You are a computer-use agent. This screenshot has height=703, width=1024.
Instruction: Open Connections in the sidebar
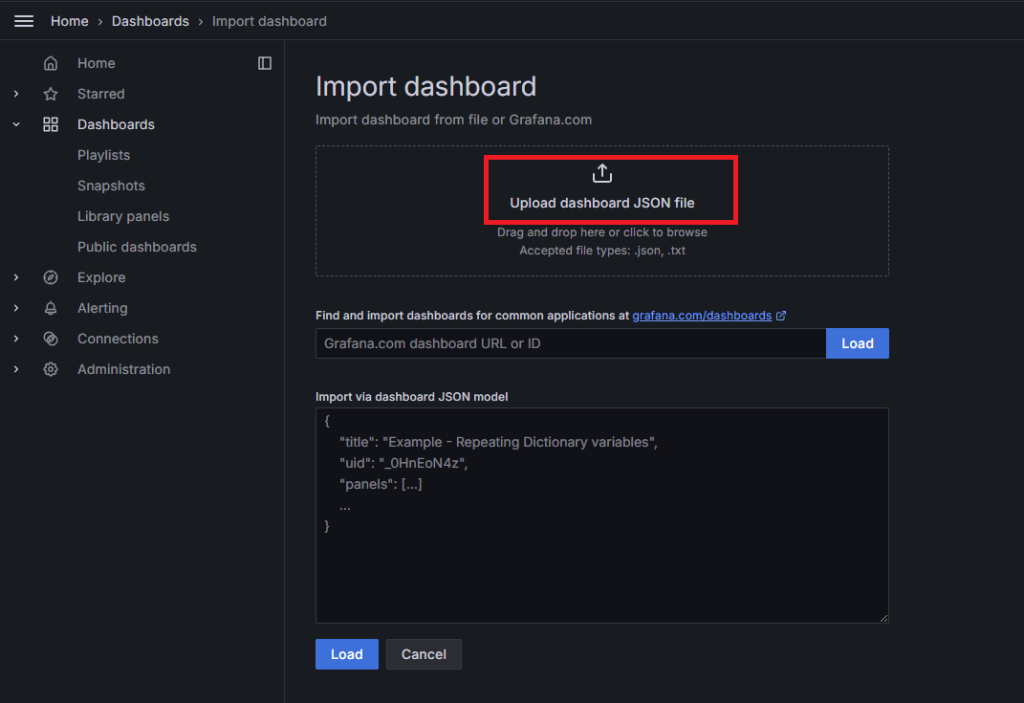tap(118, 338)
